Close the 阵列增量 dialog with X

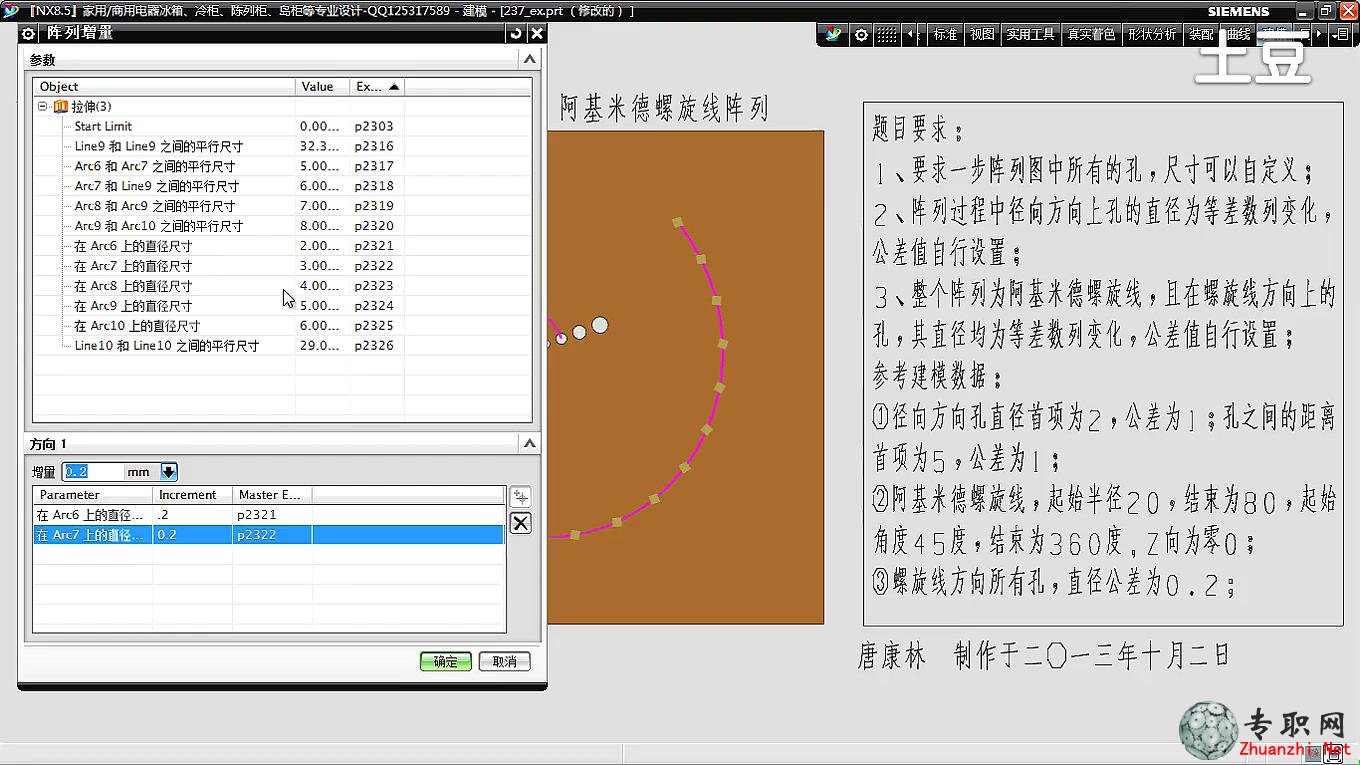click(537, 33)
